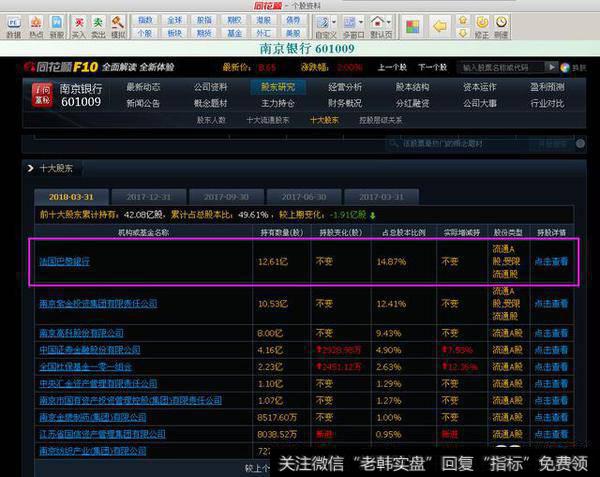Open the 经营分析 navigation item
The width and height of the screenshot is (600, 477).
pos(345,87)
